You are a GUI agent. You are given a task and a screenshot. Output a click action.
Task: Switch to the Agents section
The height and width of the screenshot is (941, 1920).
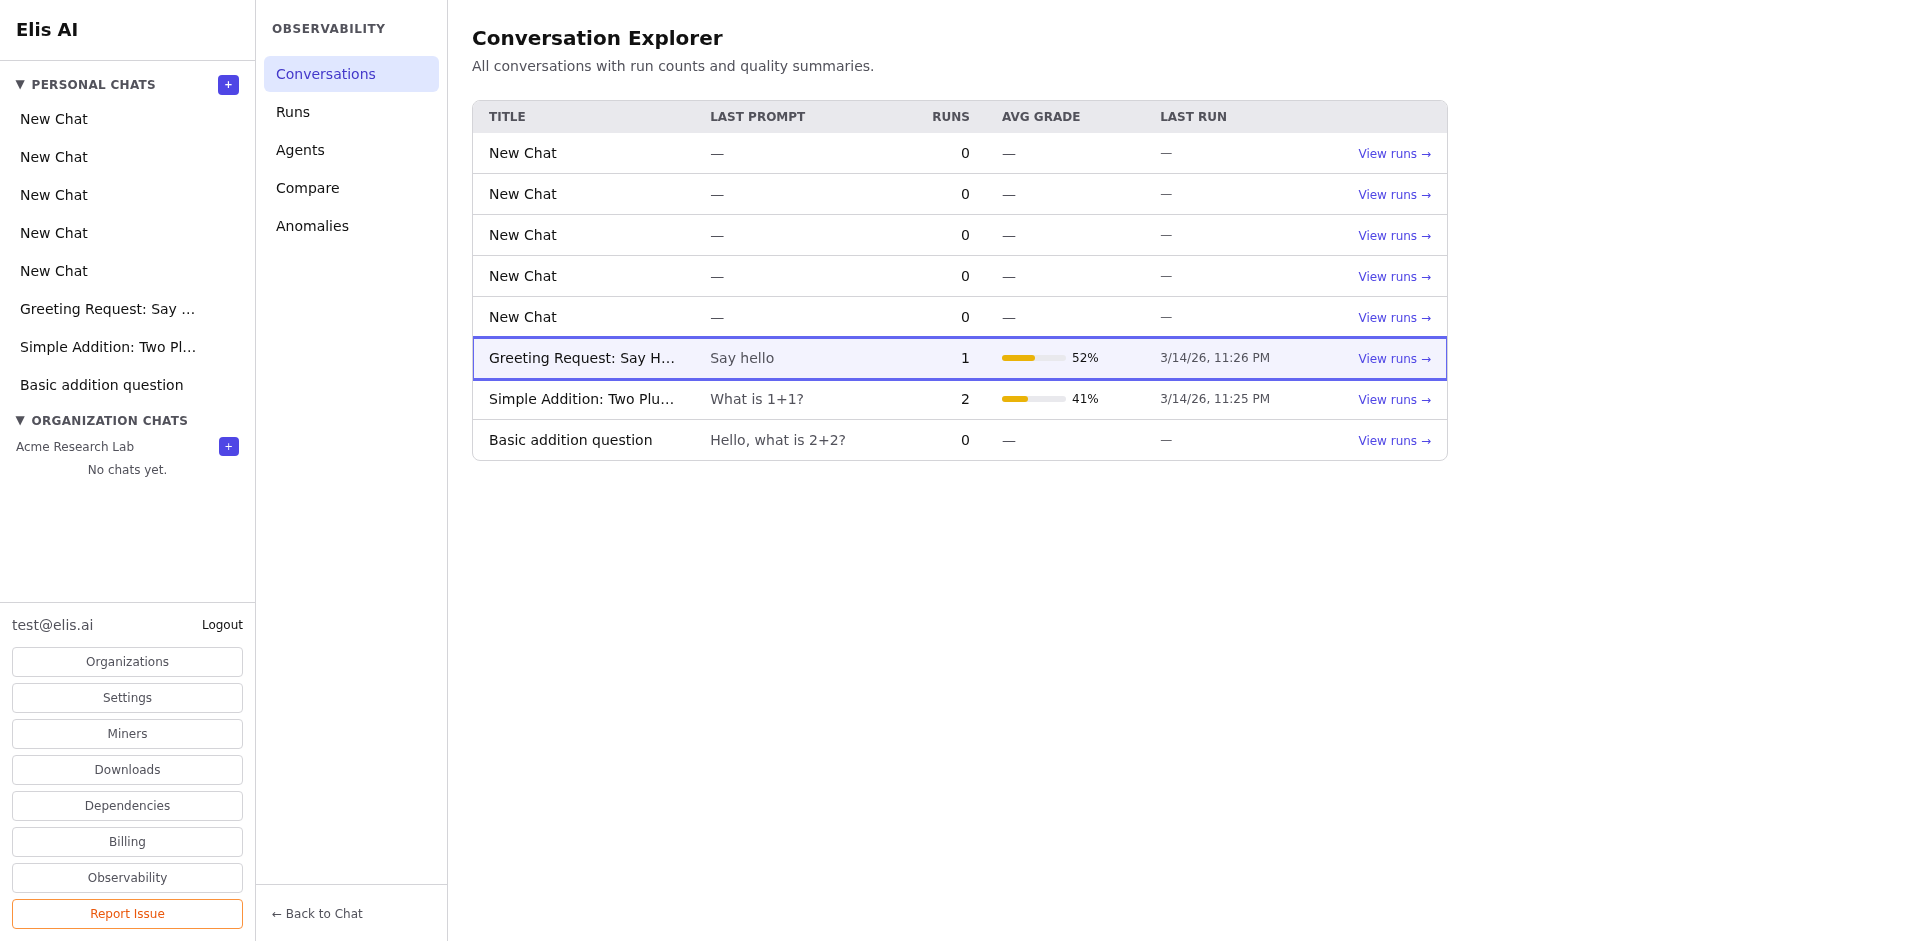pos(300,150)
